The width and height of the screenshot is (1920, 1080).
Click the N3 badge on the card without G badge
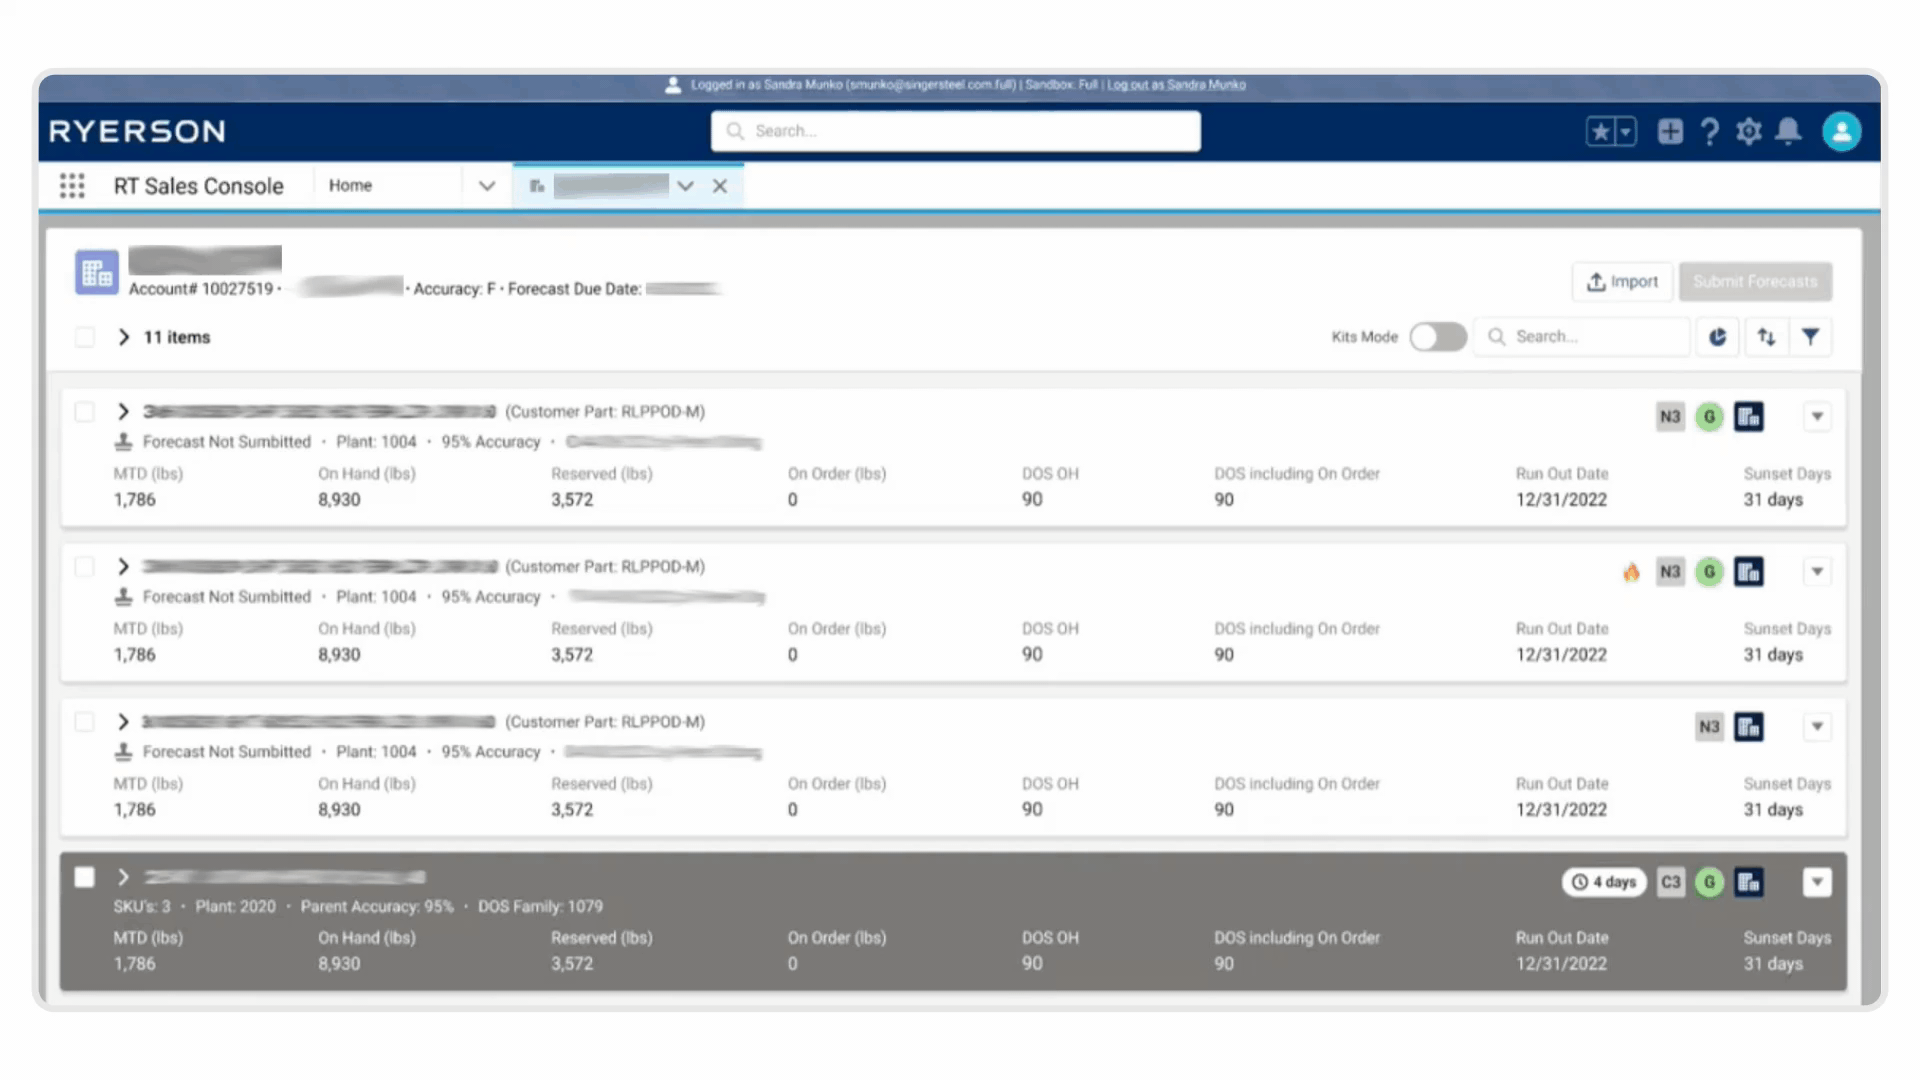(1709, 727)
